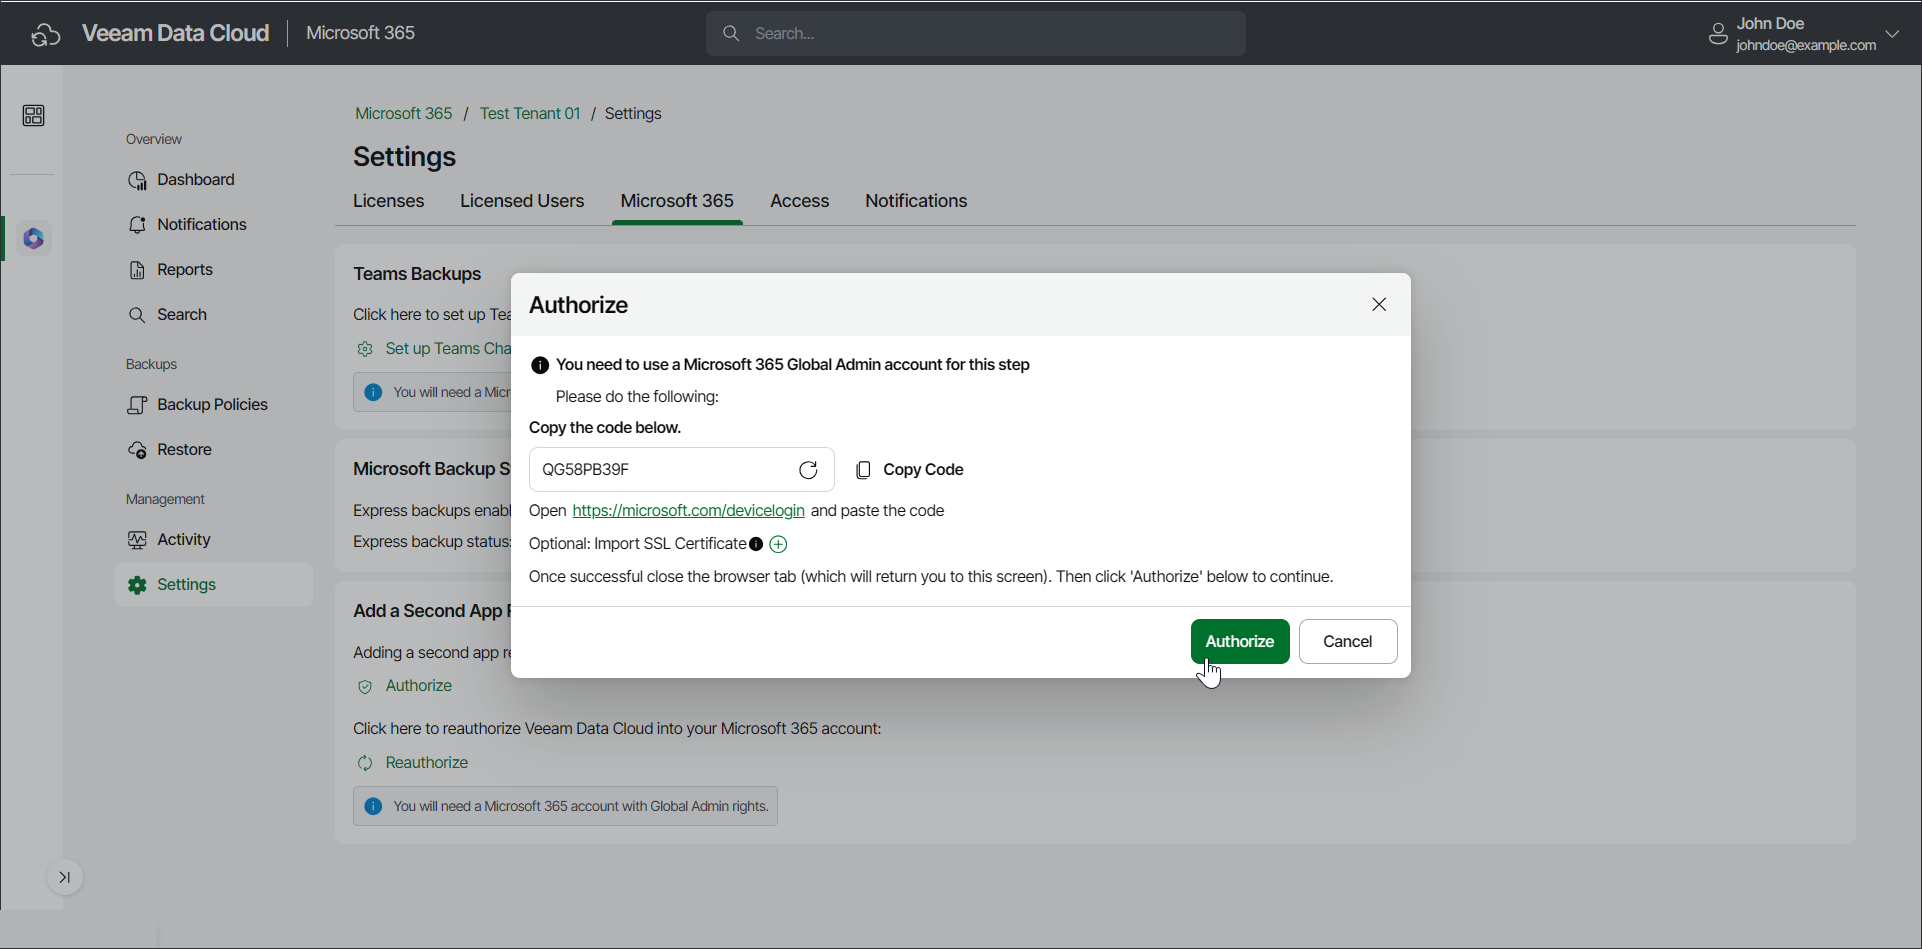Viewport: 1922px width, 949px height.
Task: Switch to the Access tab
Action: click(800, 201)
